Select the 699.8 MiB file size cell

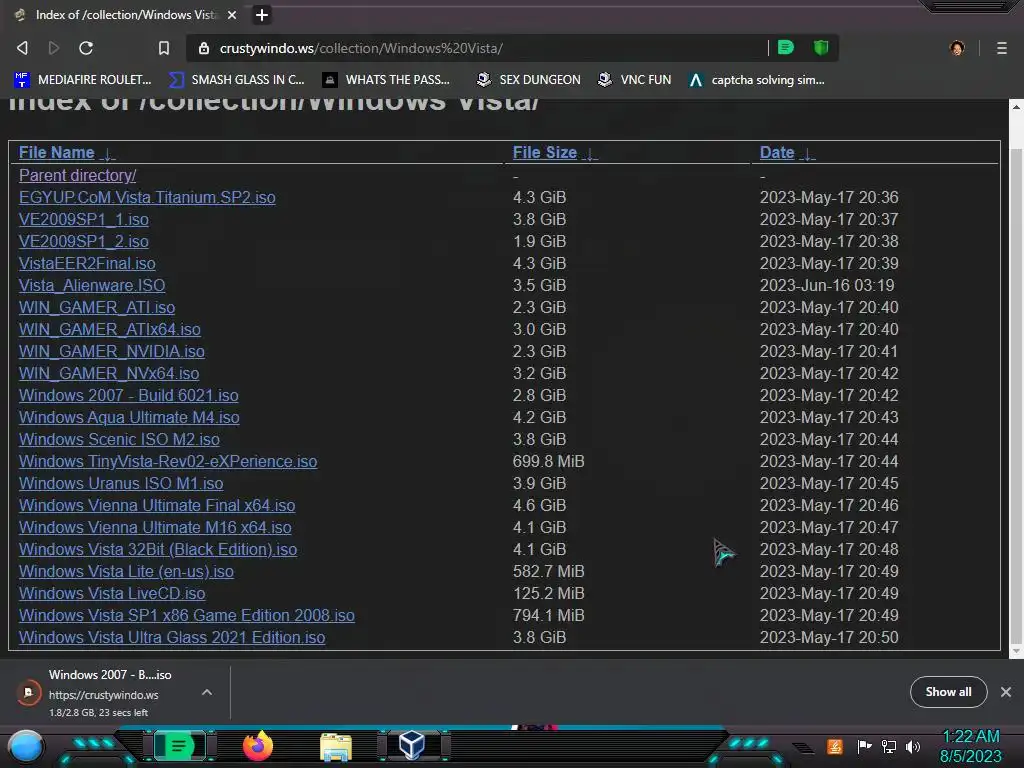(x=549, y=461)
